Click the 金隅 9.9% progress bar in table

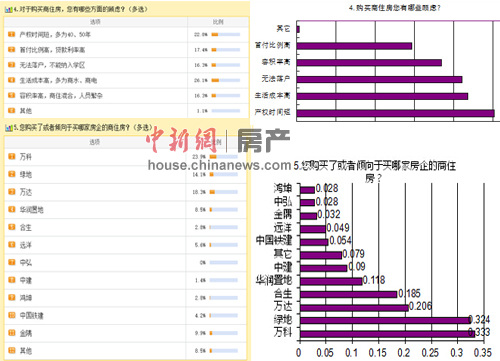(x=224, y=333)
